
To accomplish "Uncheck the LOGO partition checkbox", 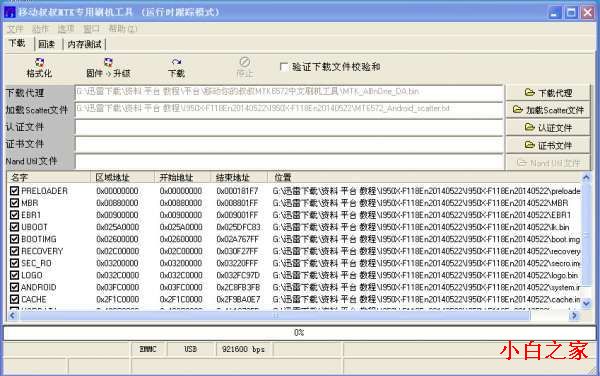I will (15, 275).
